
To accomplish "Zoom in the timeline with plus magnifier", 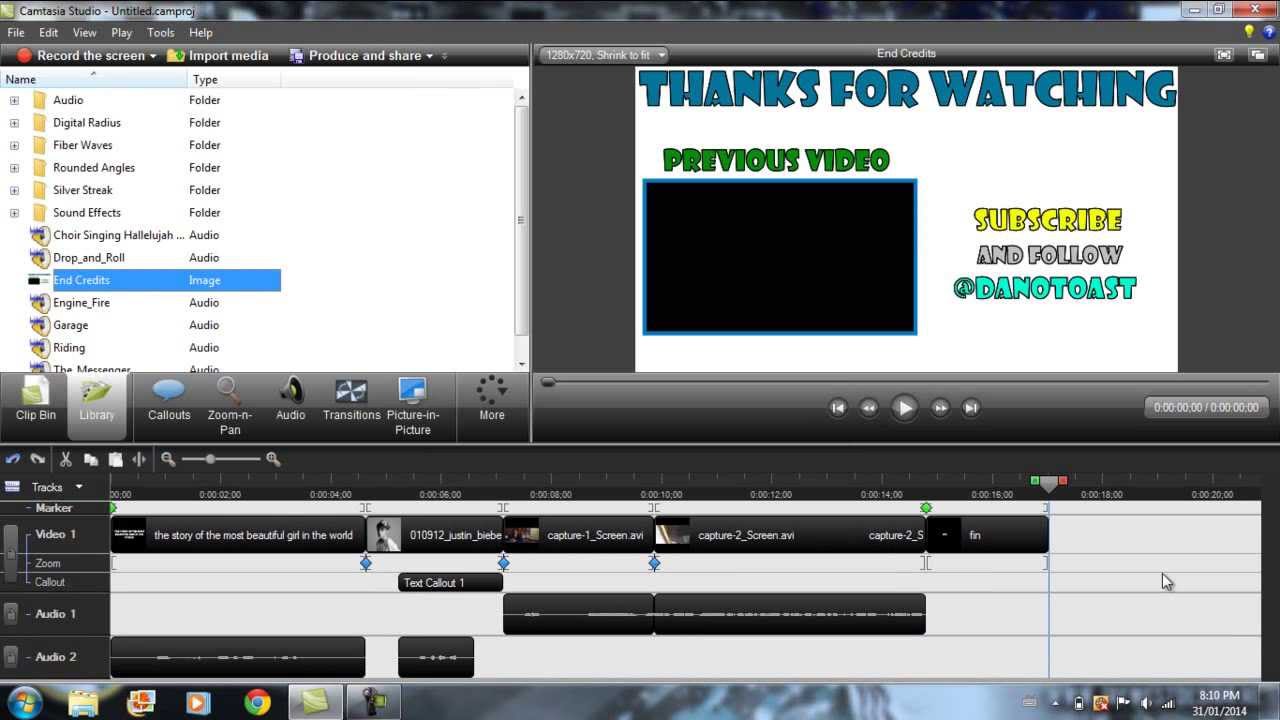I will (273, 459).
